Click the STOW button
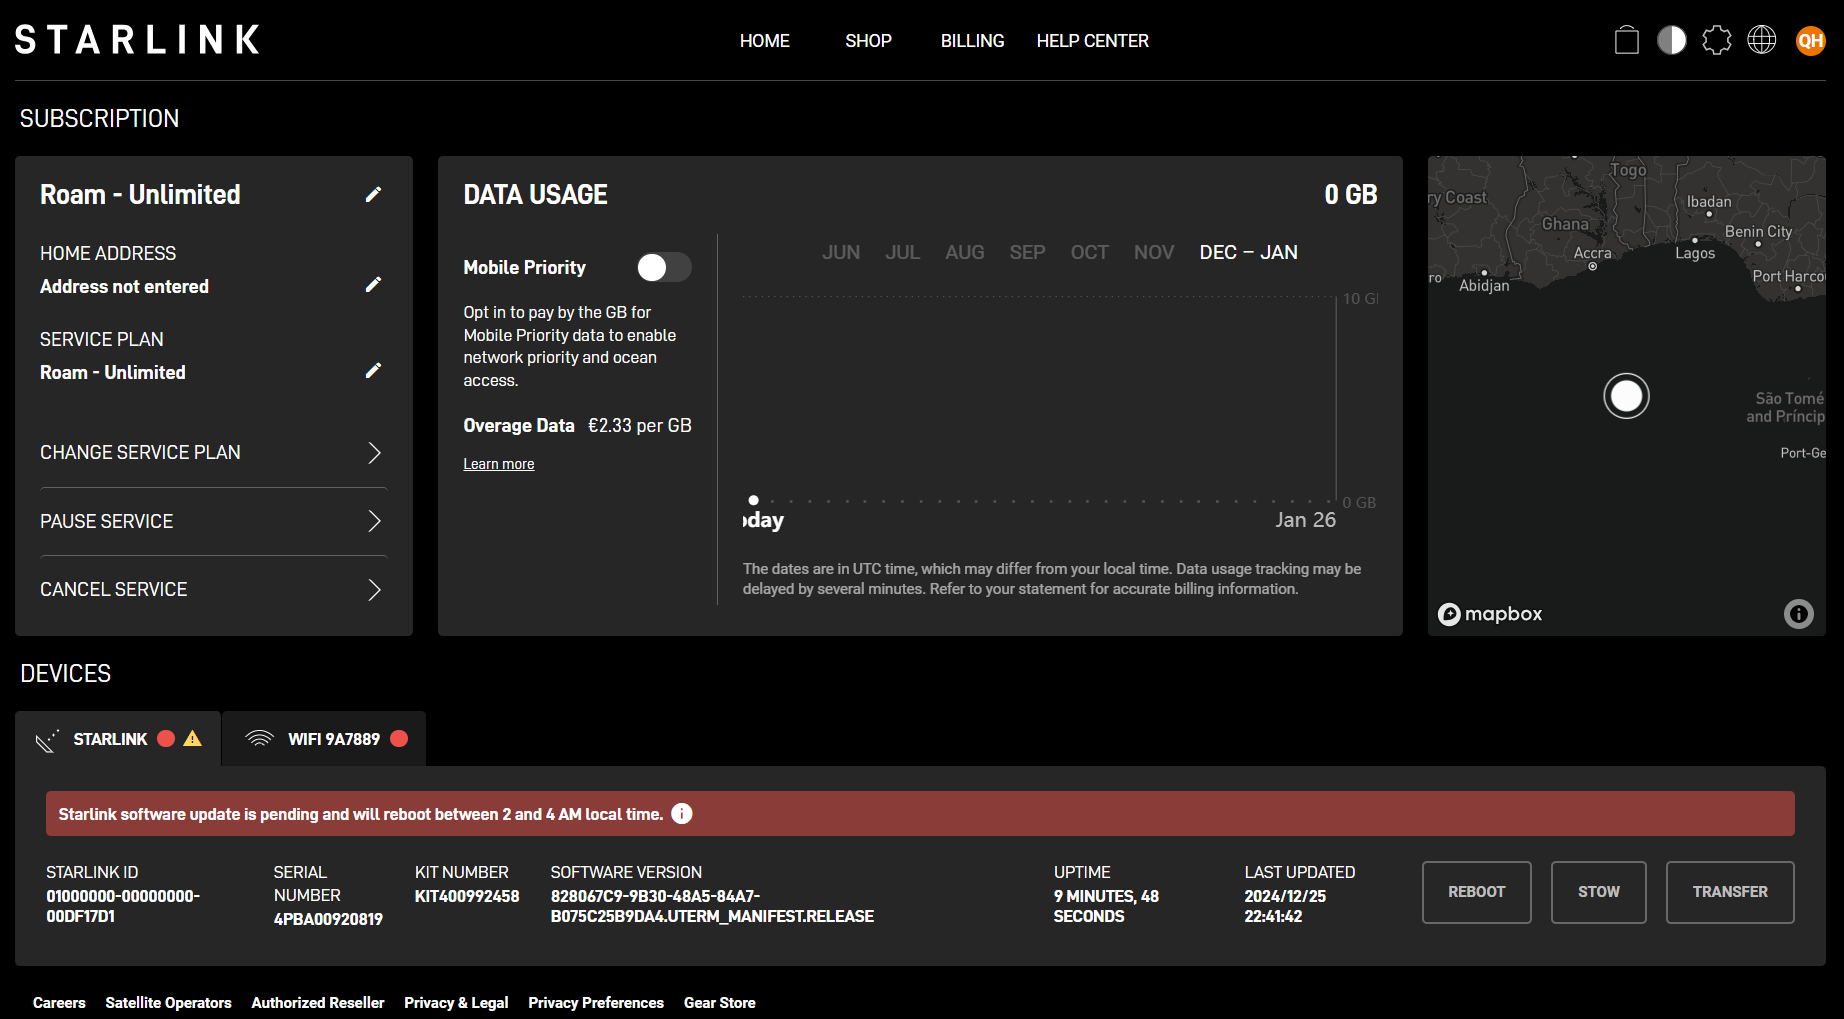 1599,892
